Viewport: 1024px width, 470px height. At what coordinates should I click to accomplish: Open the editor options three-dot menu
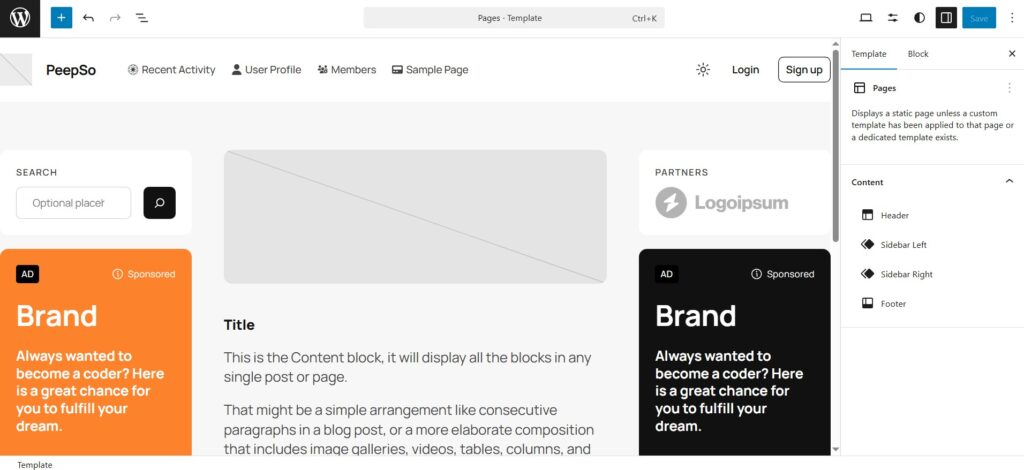point(1011,18)
